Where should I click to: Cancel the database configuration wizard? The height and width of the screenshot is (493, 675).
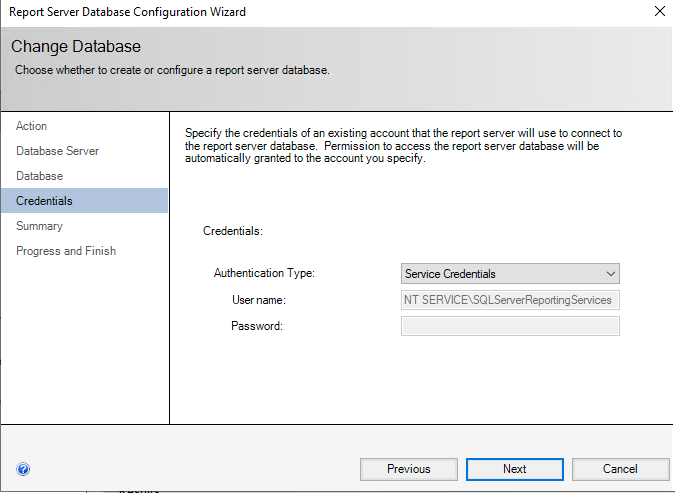coord(620,469)
